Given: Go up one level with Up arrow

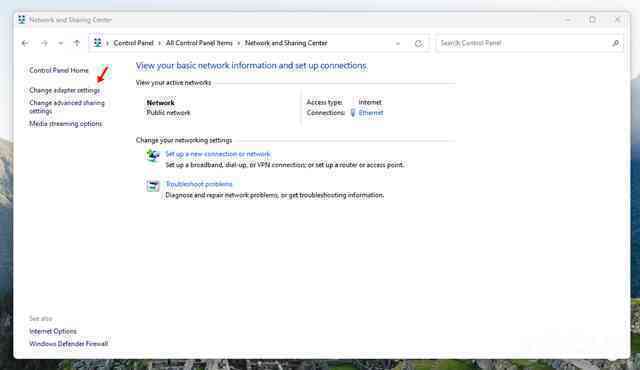Looking at the screenshot, I should [x=77, y=43].
